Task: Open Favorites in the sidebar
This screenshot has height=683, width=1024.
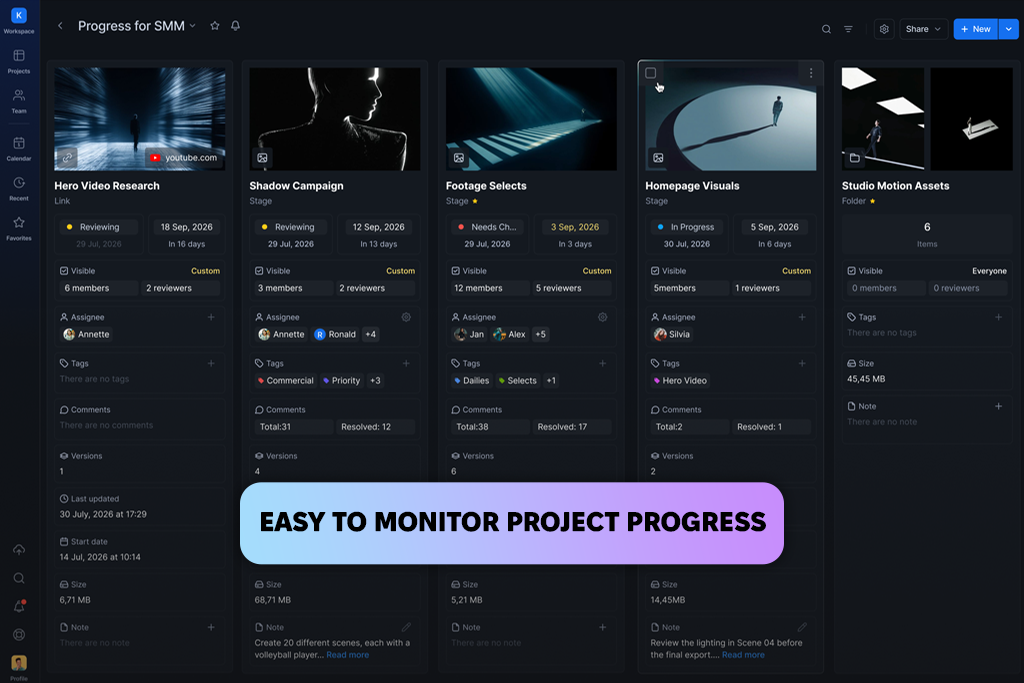Action: pos(19,228)
